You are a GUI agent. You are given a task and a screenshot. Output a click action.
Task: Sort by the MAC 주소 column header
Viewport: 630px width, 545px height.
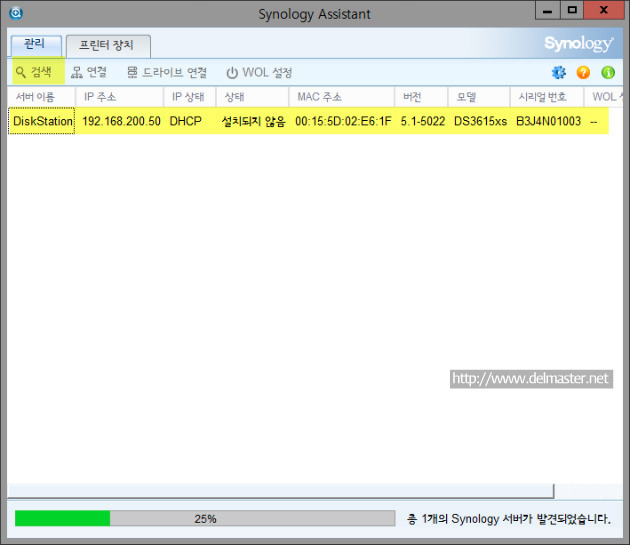[x=342, y=97]
